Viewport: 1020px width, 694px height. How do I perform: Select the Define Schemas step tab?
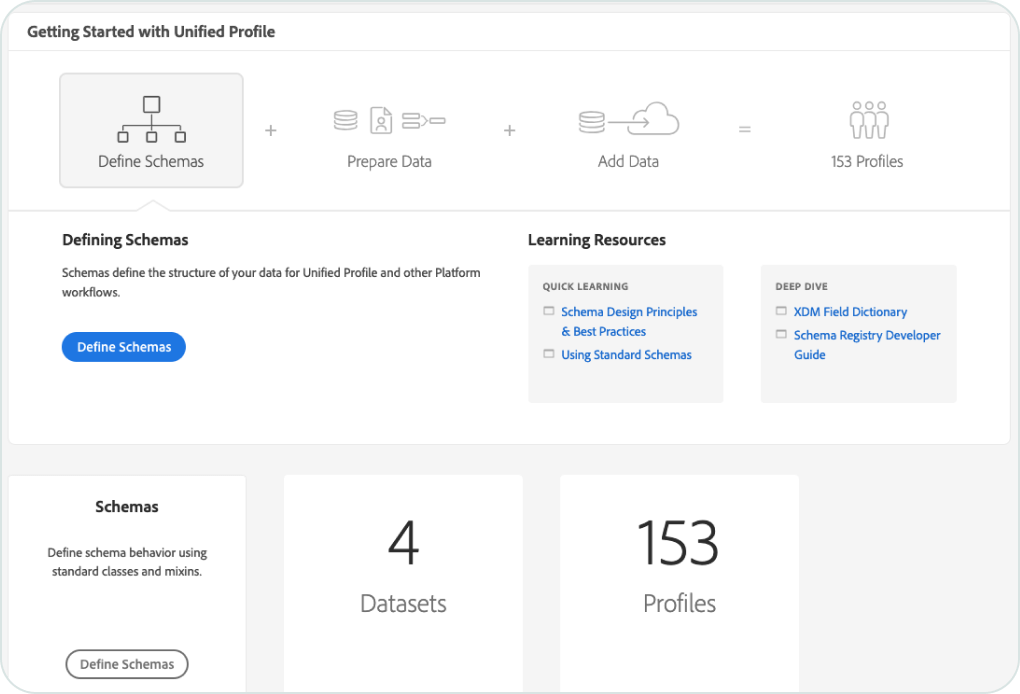[x=151, y=161]
